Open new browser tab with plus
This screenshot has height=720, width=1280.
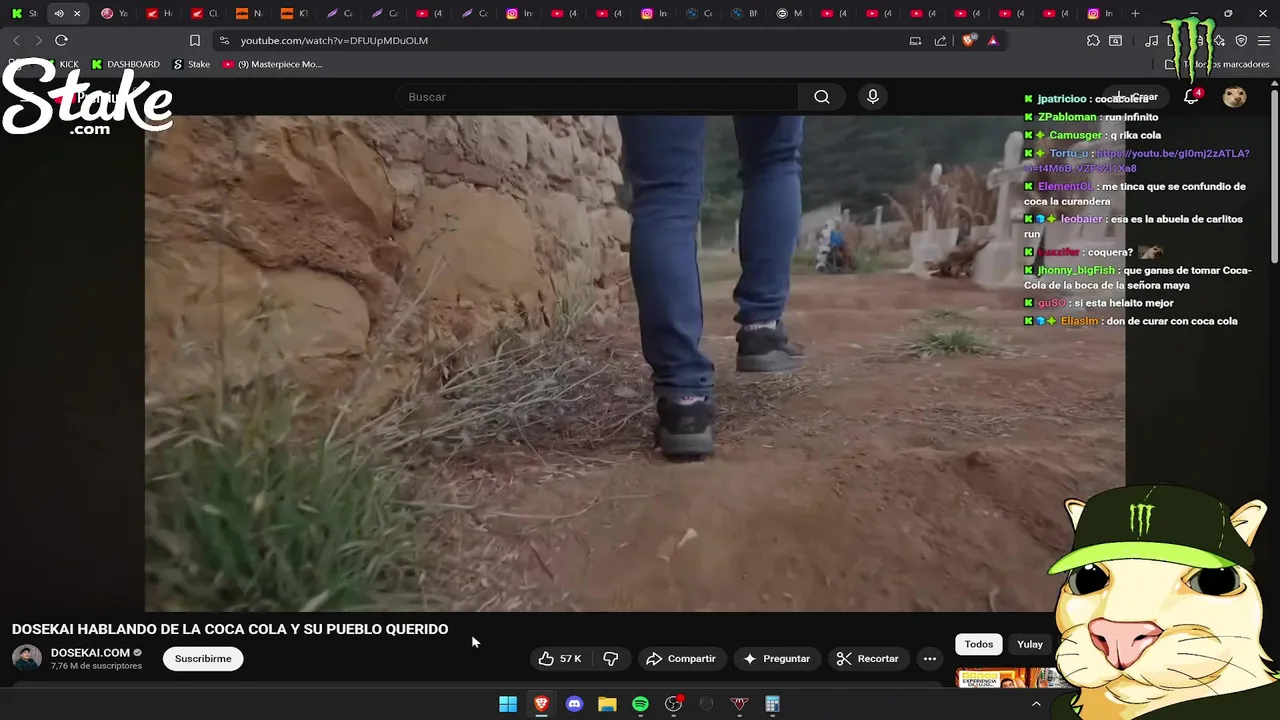pos(1135,13)
